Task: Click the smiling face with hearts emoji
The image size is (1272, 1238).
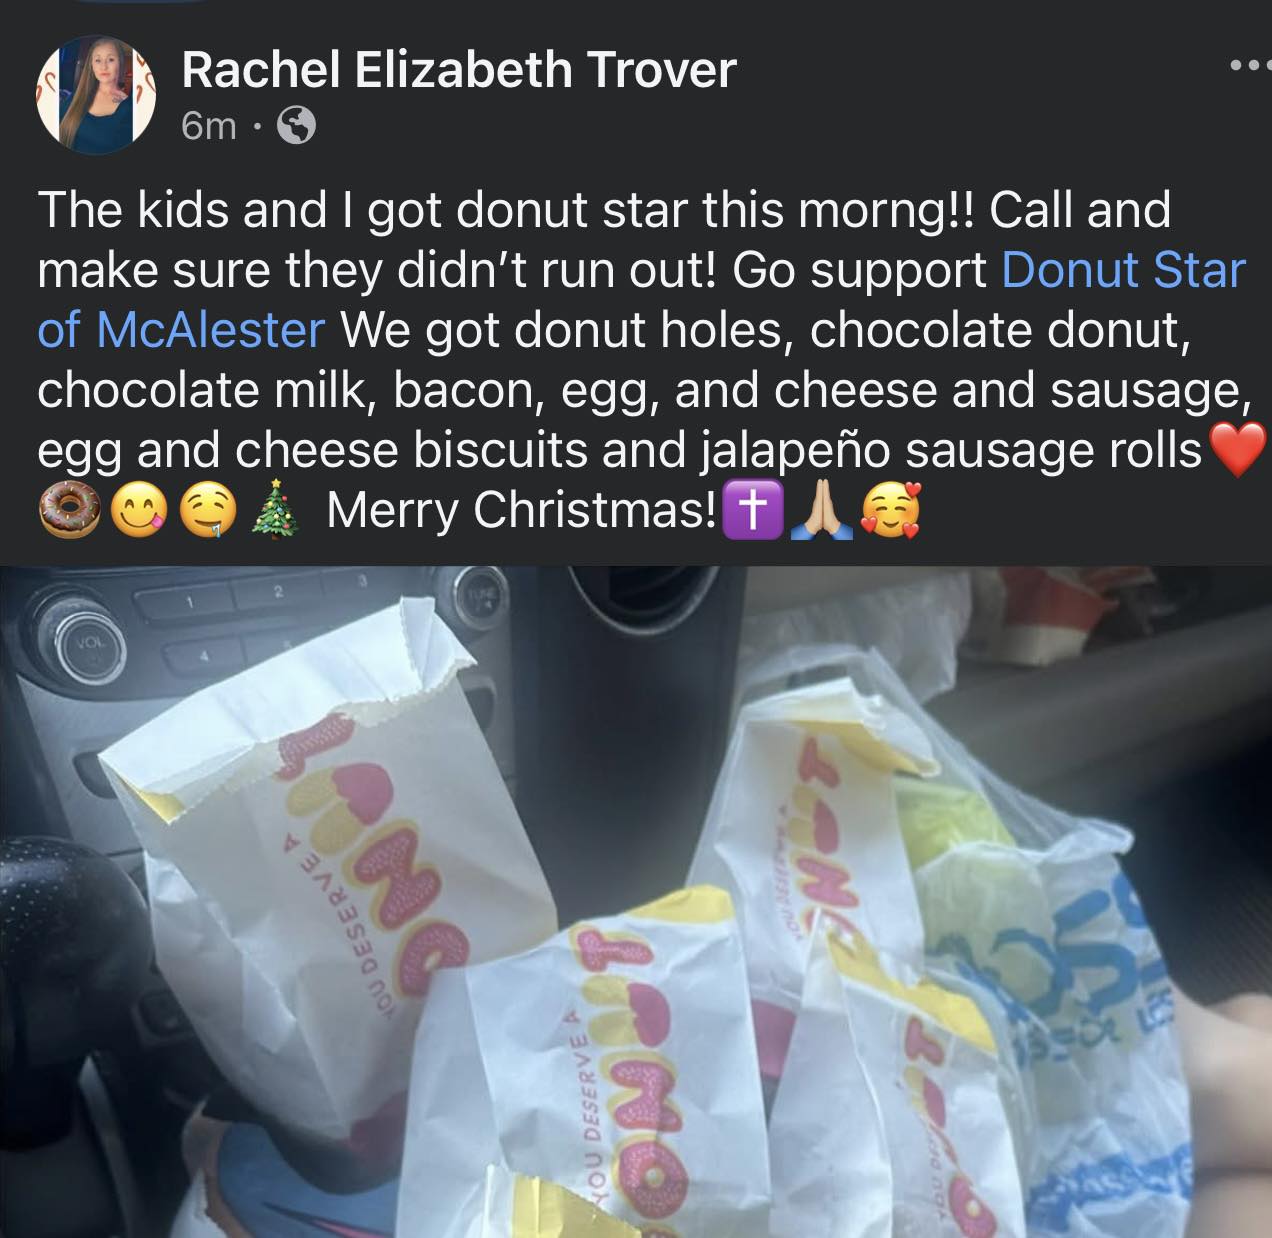Action: pyautogui.click(x=889, y=510)
